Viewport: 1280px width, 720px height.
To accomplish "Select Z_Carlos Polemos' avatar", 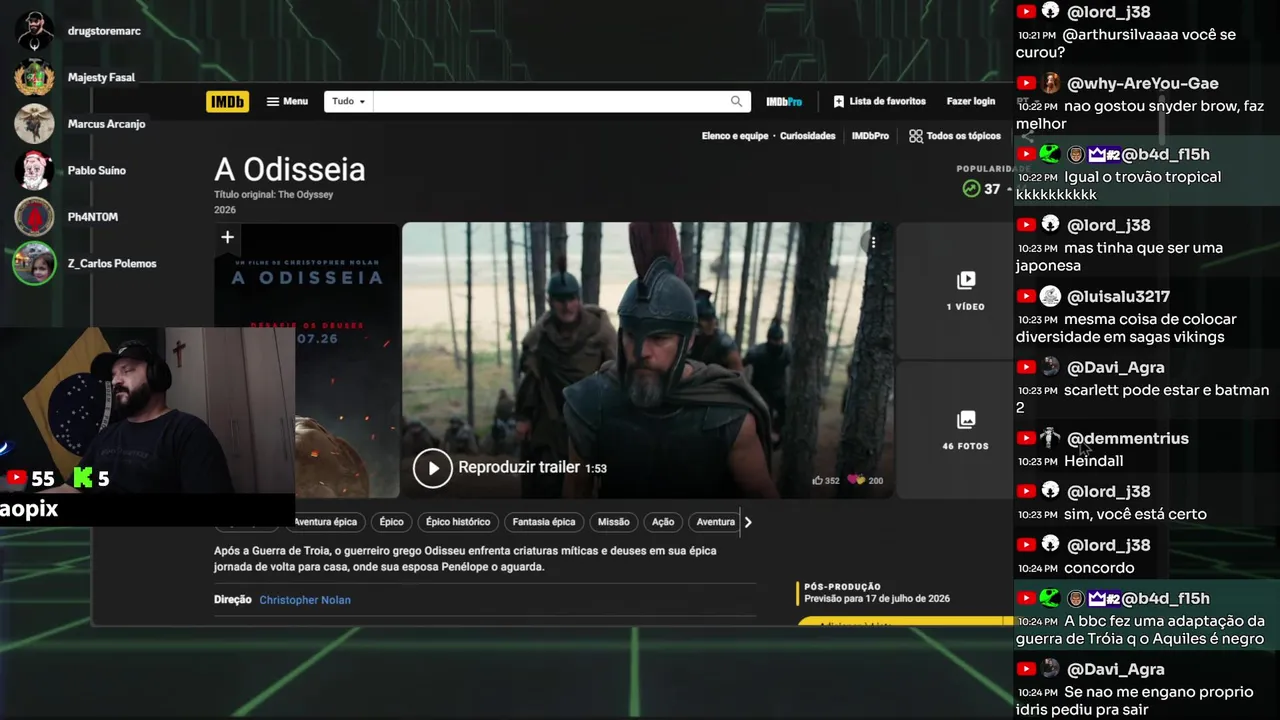I will pyautogui.click(x=34, y=264).
